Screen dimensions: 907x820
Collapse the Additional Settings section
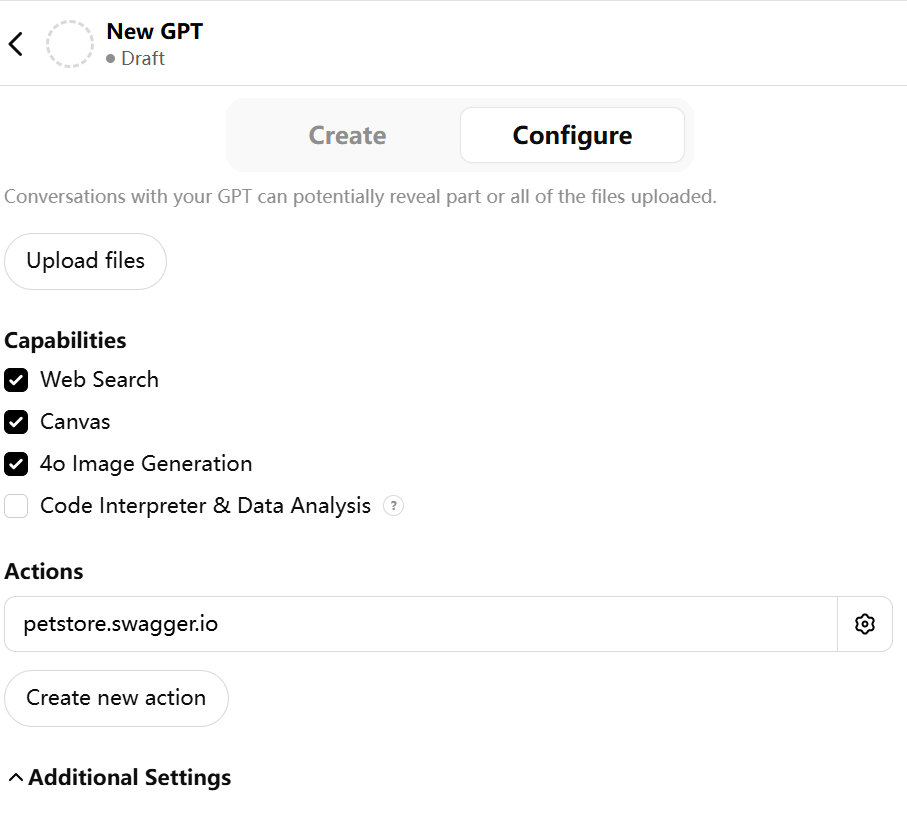(16, 778)
